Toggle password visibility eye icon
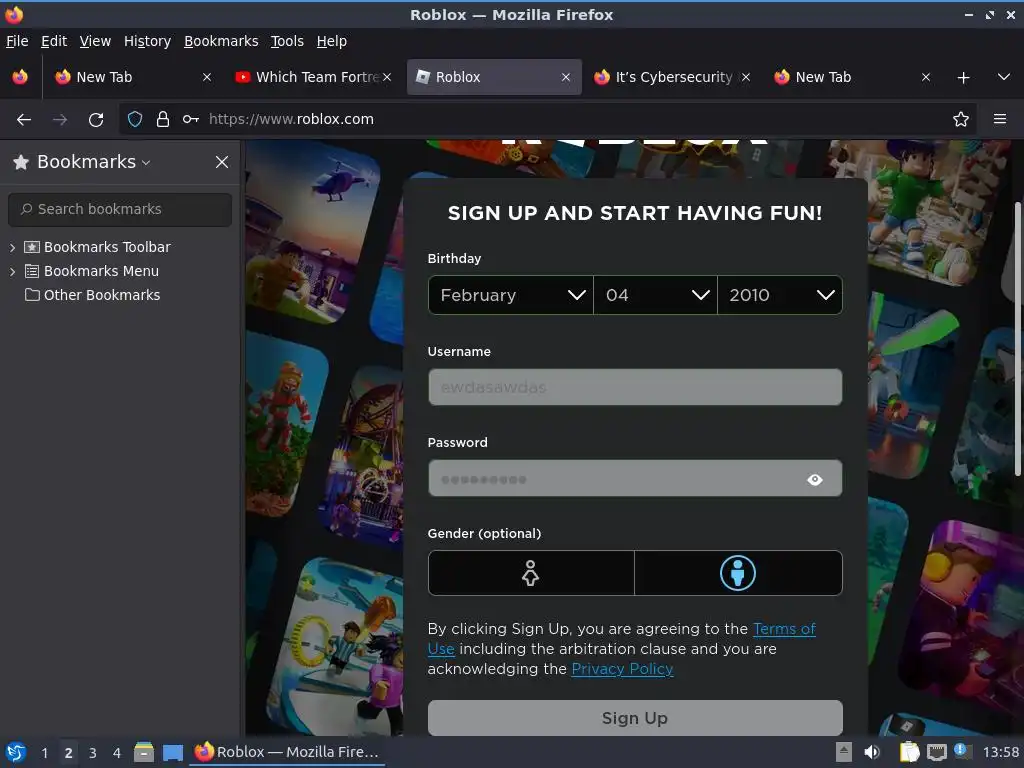Viewport: 1024px width, 768px height. (815, 480)
